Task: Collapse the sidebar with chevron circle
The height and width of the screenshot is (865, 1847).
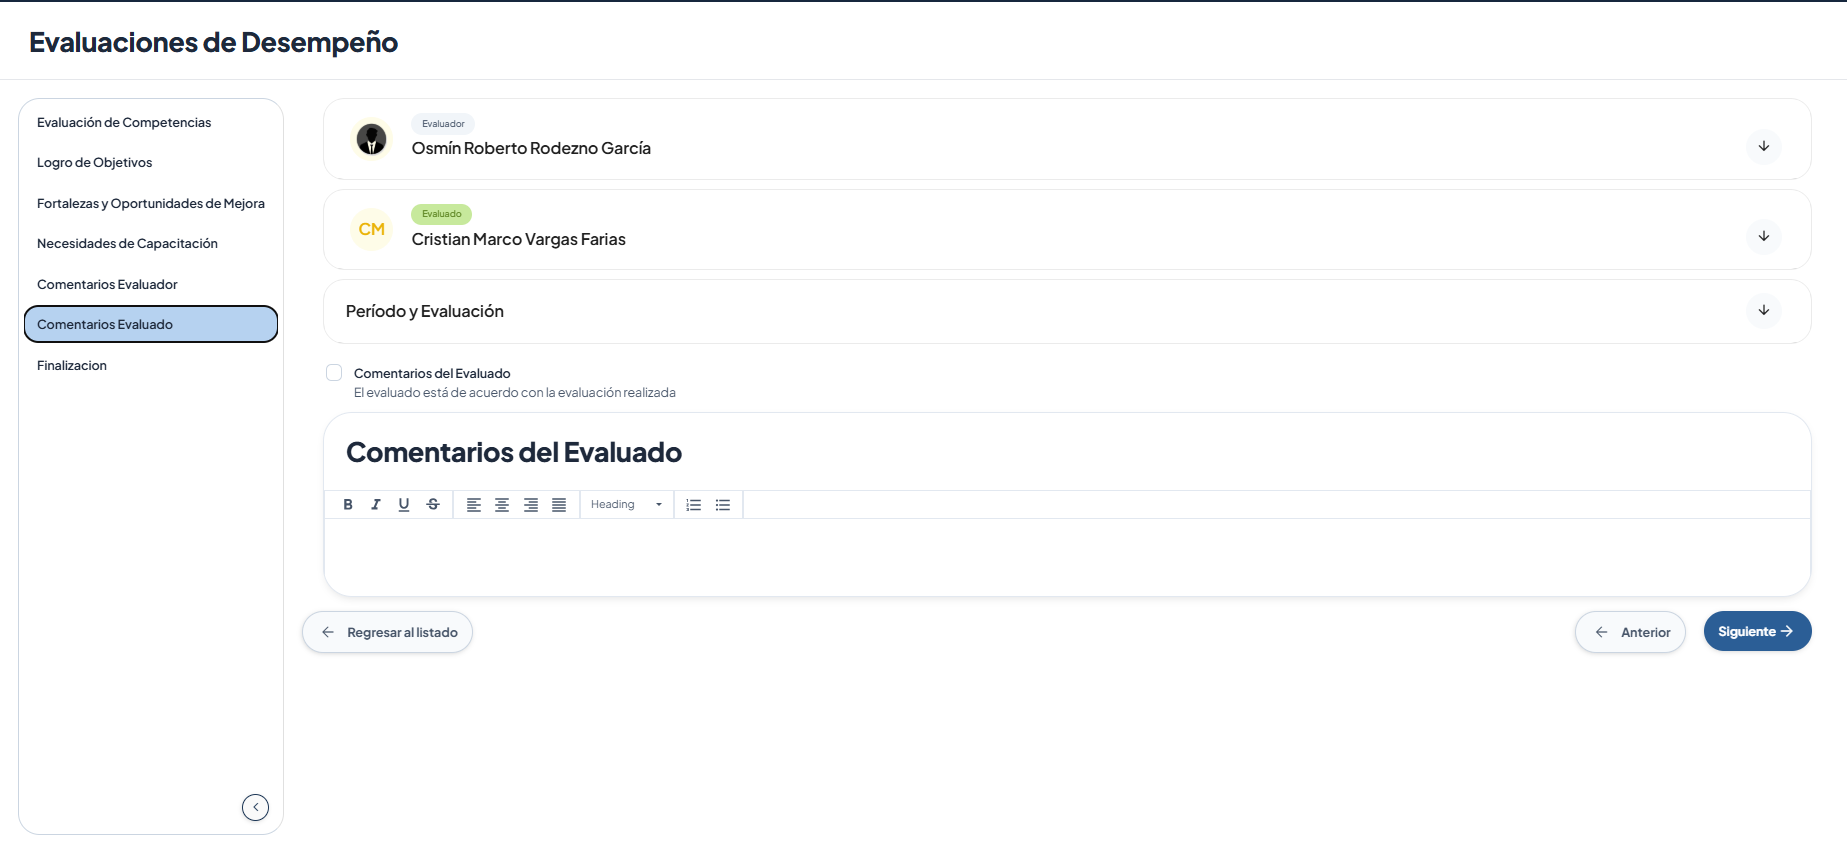Action: [256, 807]
